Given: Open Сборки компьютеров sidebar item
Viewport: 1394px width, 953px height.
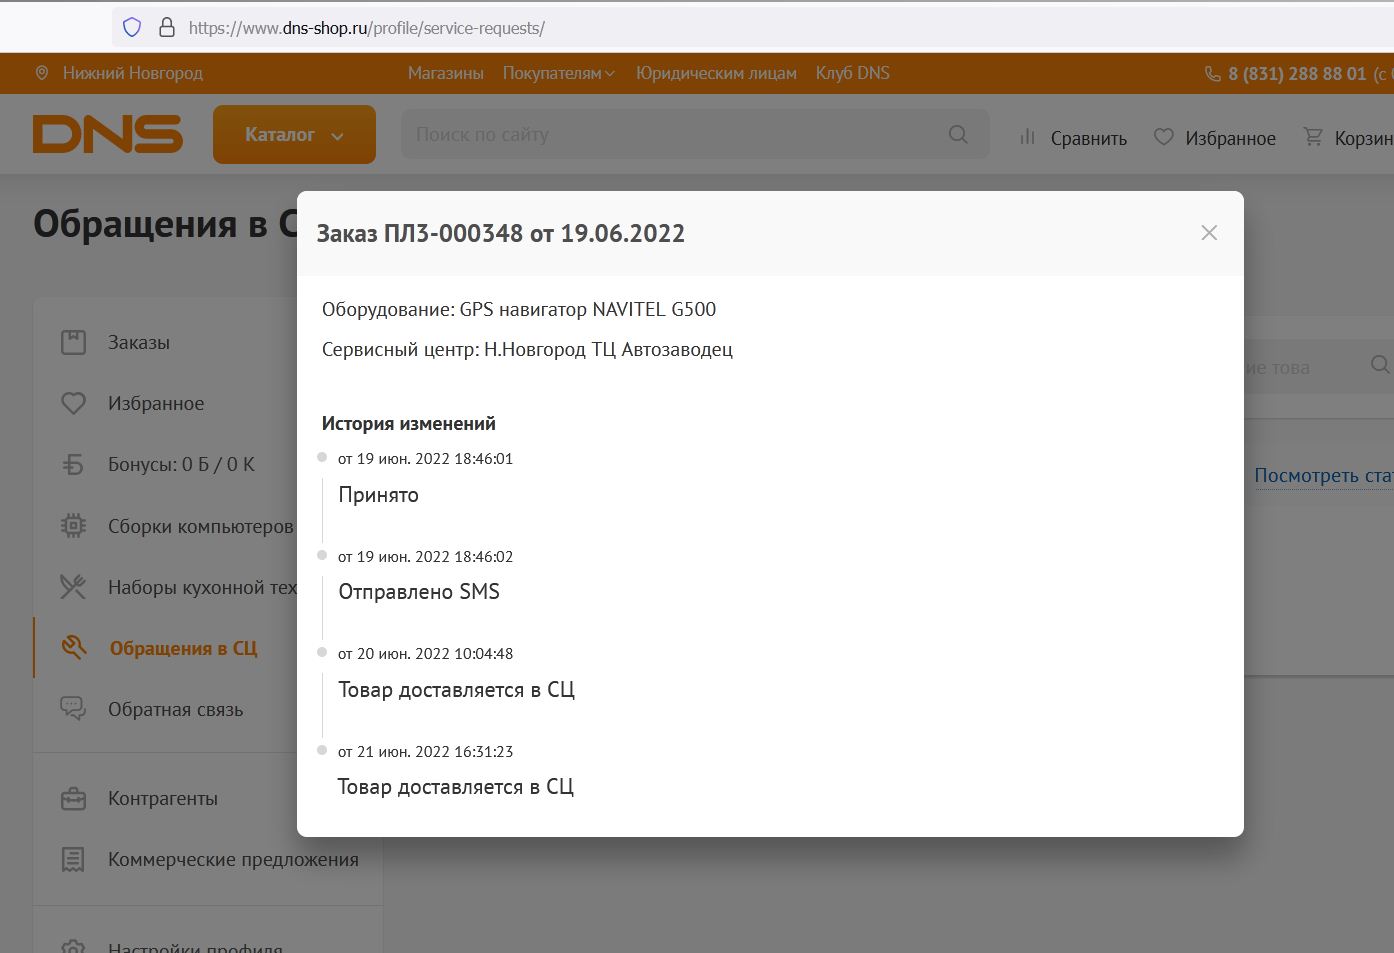Looking at the screenshot, I should 201,526.
